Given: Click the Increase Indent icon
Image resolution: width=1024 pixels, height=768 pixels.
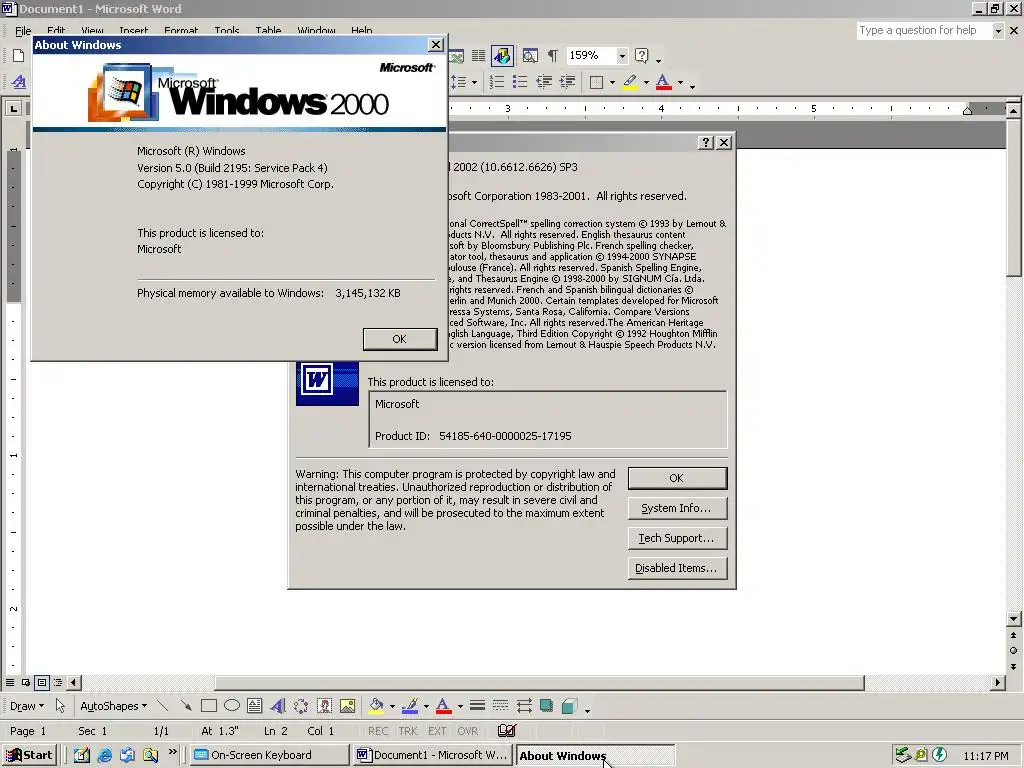Looking at the screenshot, I should (567, 82).
